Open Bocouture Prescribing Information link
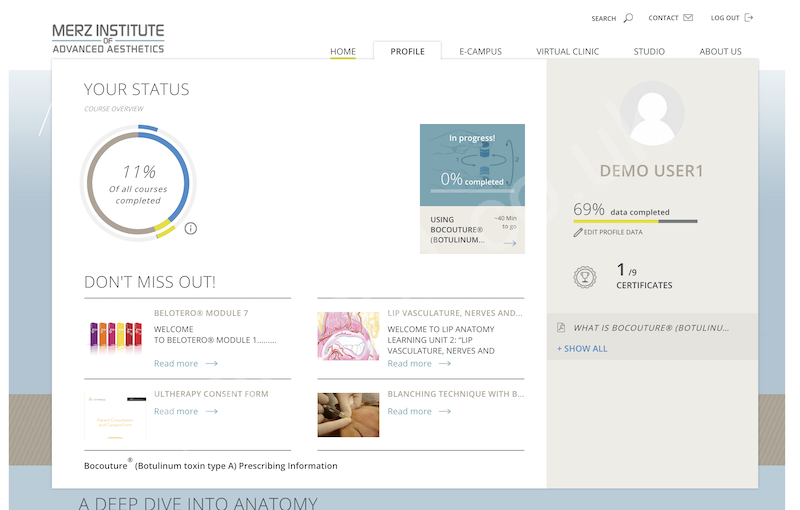Viewport: 800px width, 510px height. click(x=211, y=465)
